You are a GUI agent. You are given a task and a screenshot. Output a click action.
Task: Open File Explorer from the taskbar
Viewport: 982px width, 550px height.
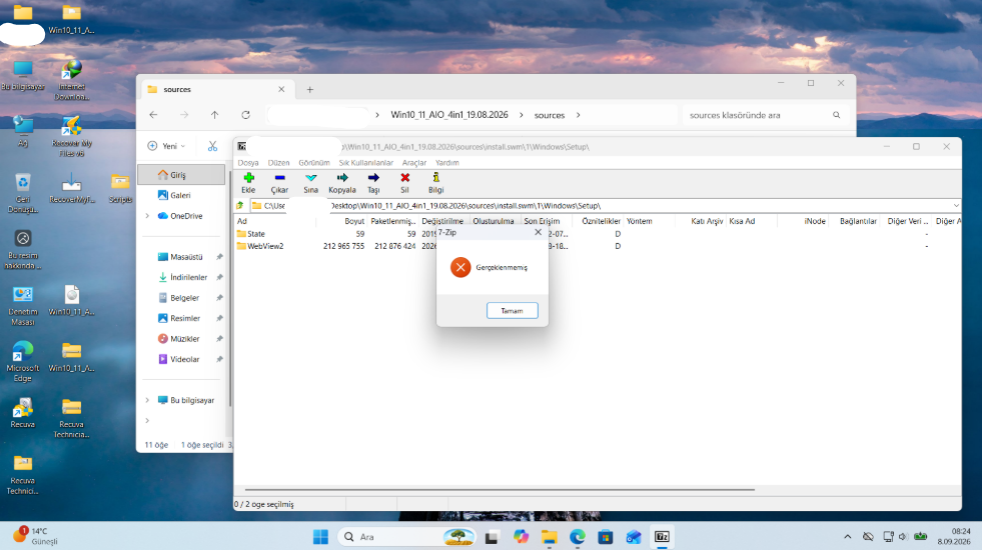[549, 537]
